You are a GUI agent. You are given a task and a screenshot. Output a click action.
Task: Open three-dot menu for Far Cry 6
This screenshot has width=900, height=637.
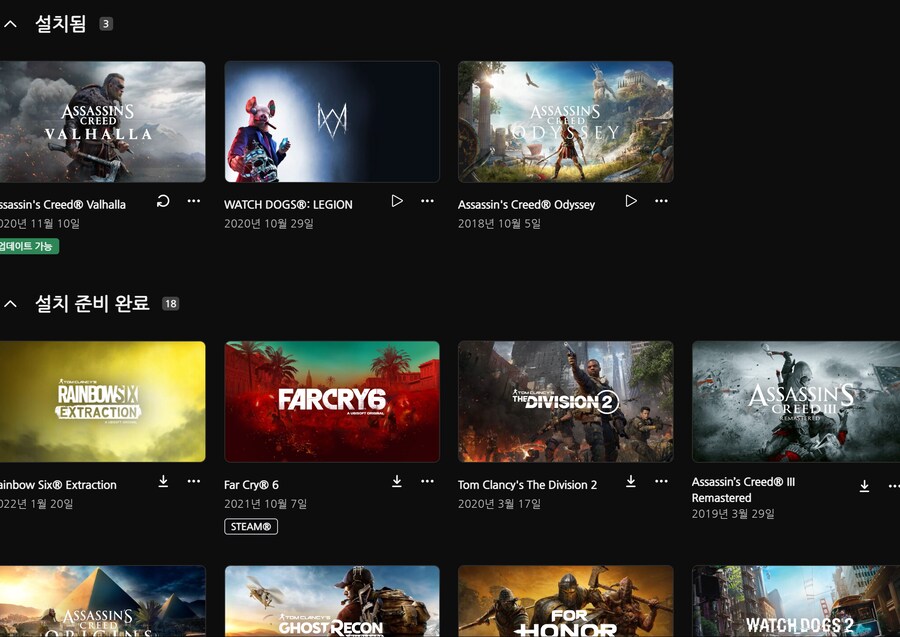click(427, 481)
